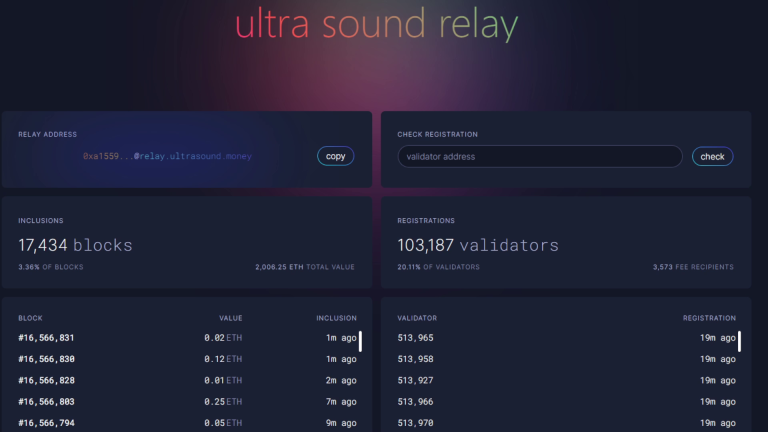Click the RELAY ADDRESS section label
Image resolution: width=768 pixels, height=432 pixels.
[x=48, y=135]
